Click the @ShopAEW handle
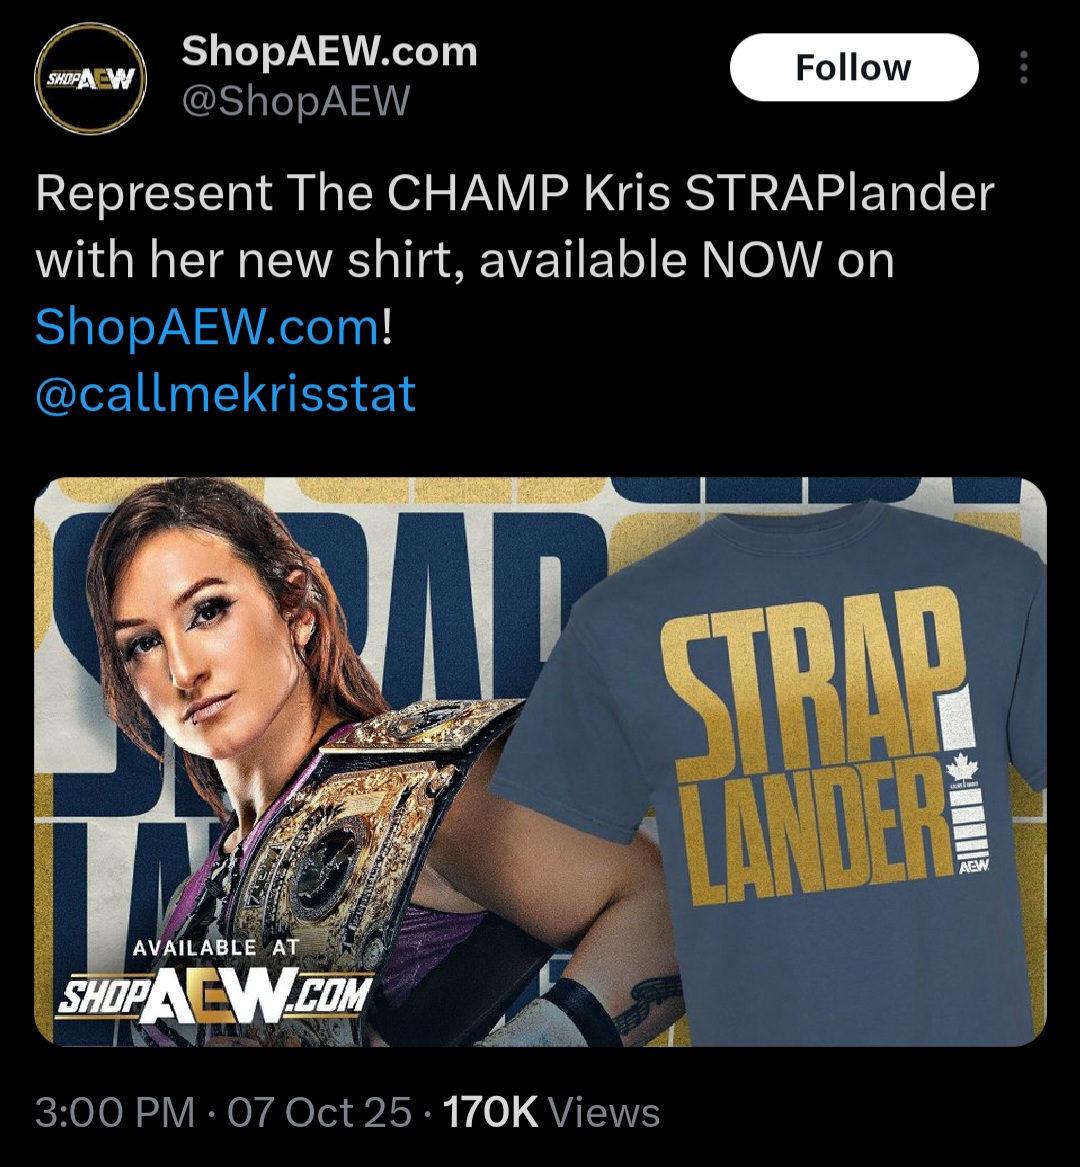 tap(295, 100)
